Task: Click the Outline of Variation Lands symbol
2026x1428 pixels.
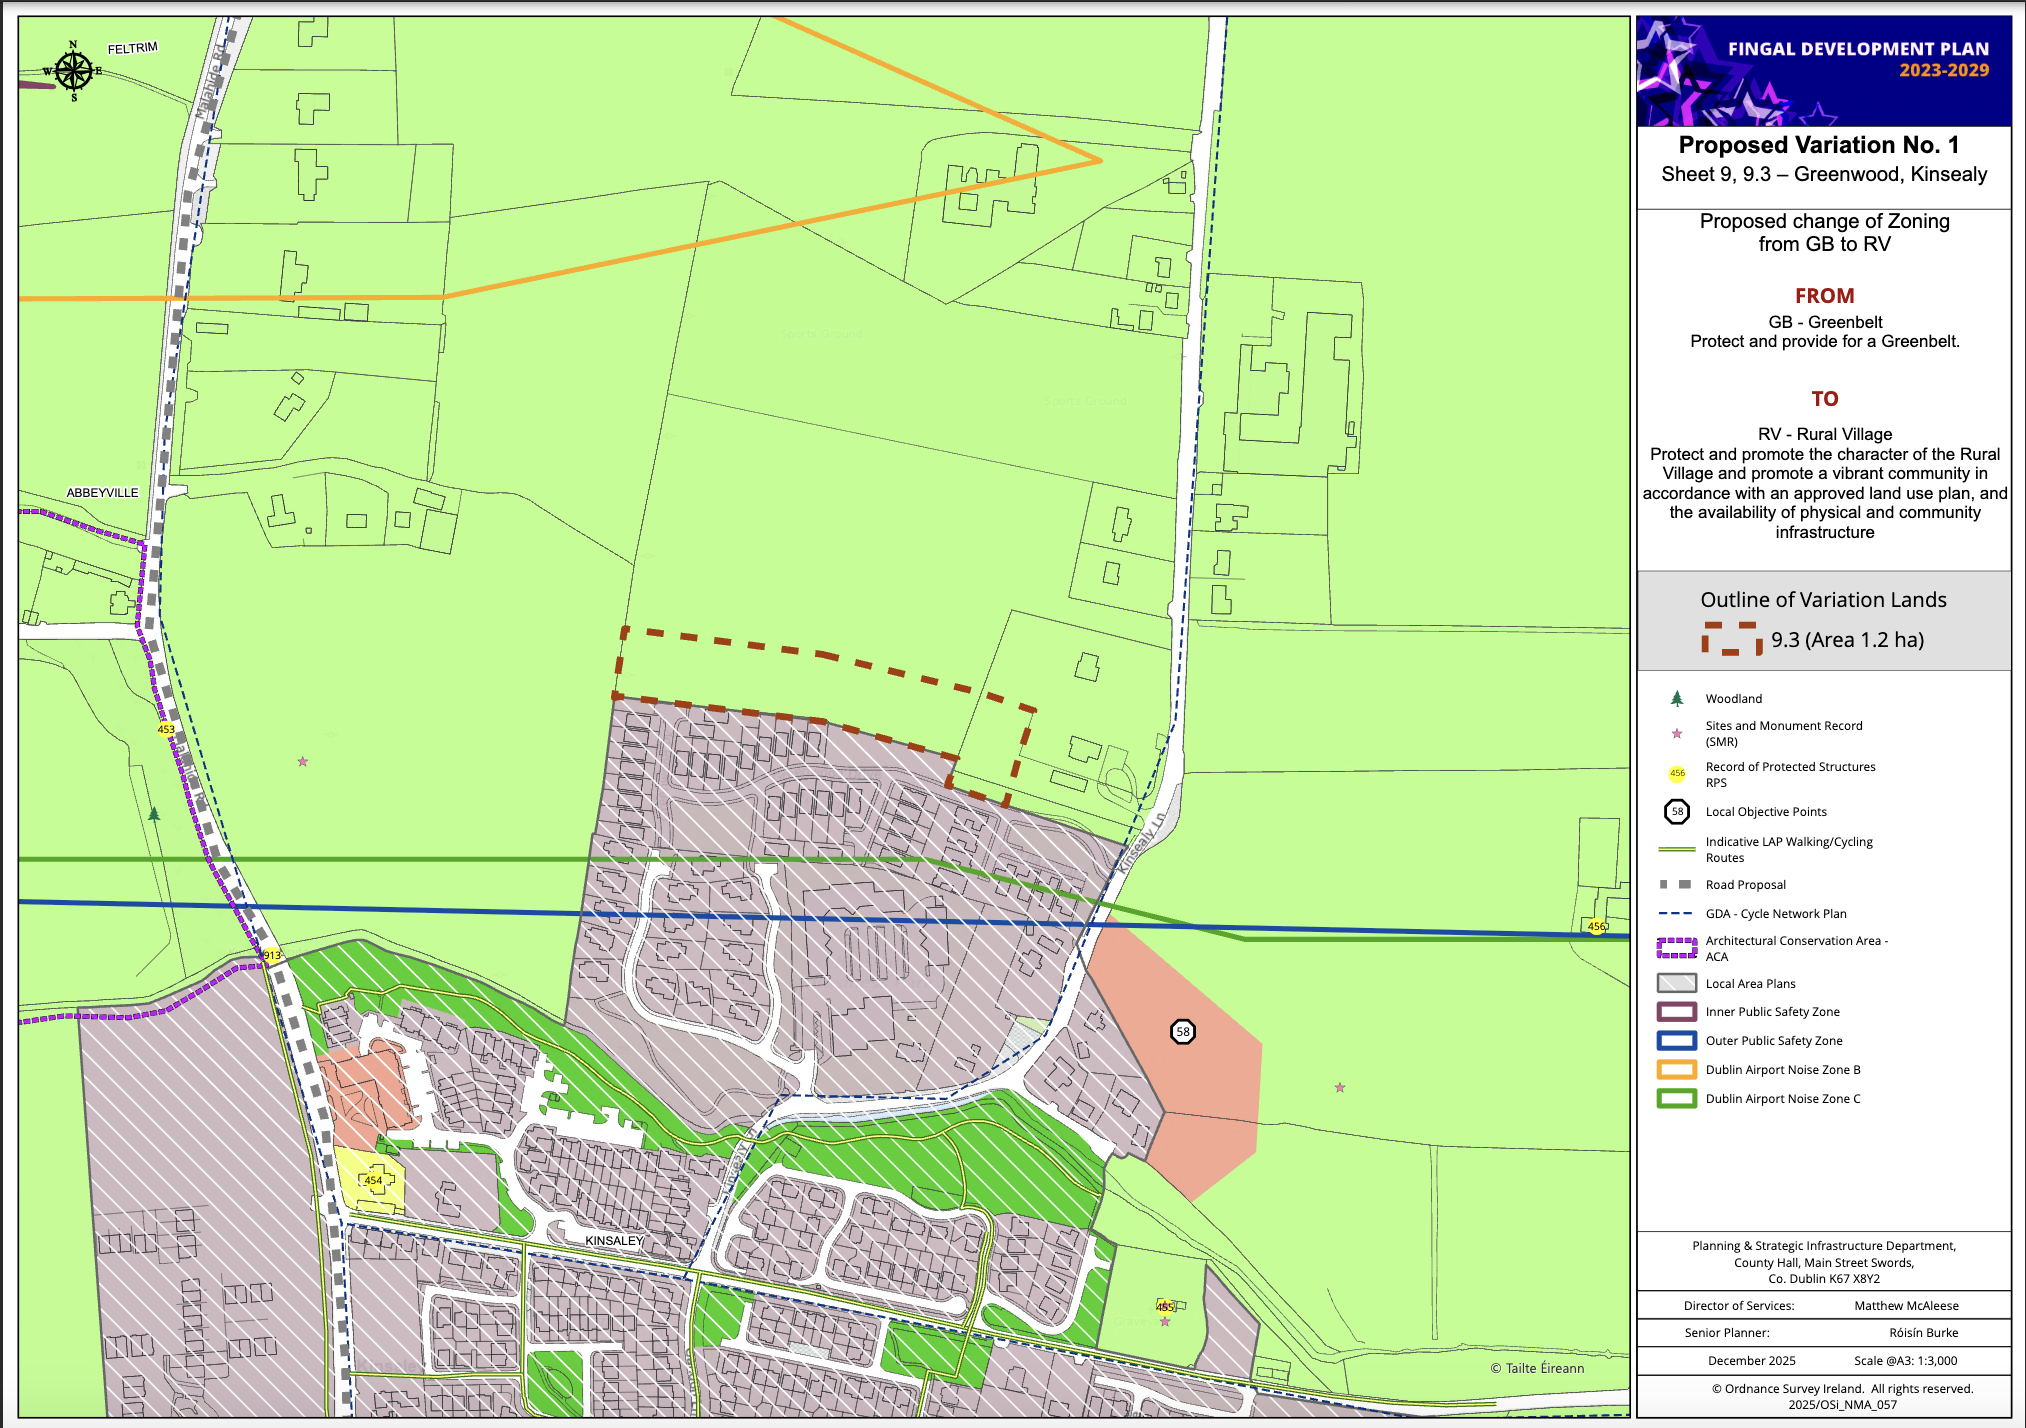Action: coord(1732,638)
